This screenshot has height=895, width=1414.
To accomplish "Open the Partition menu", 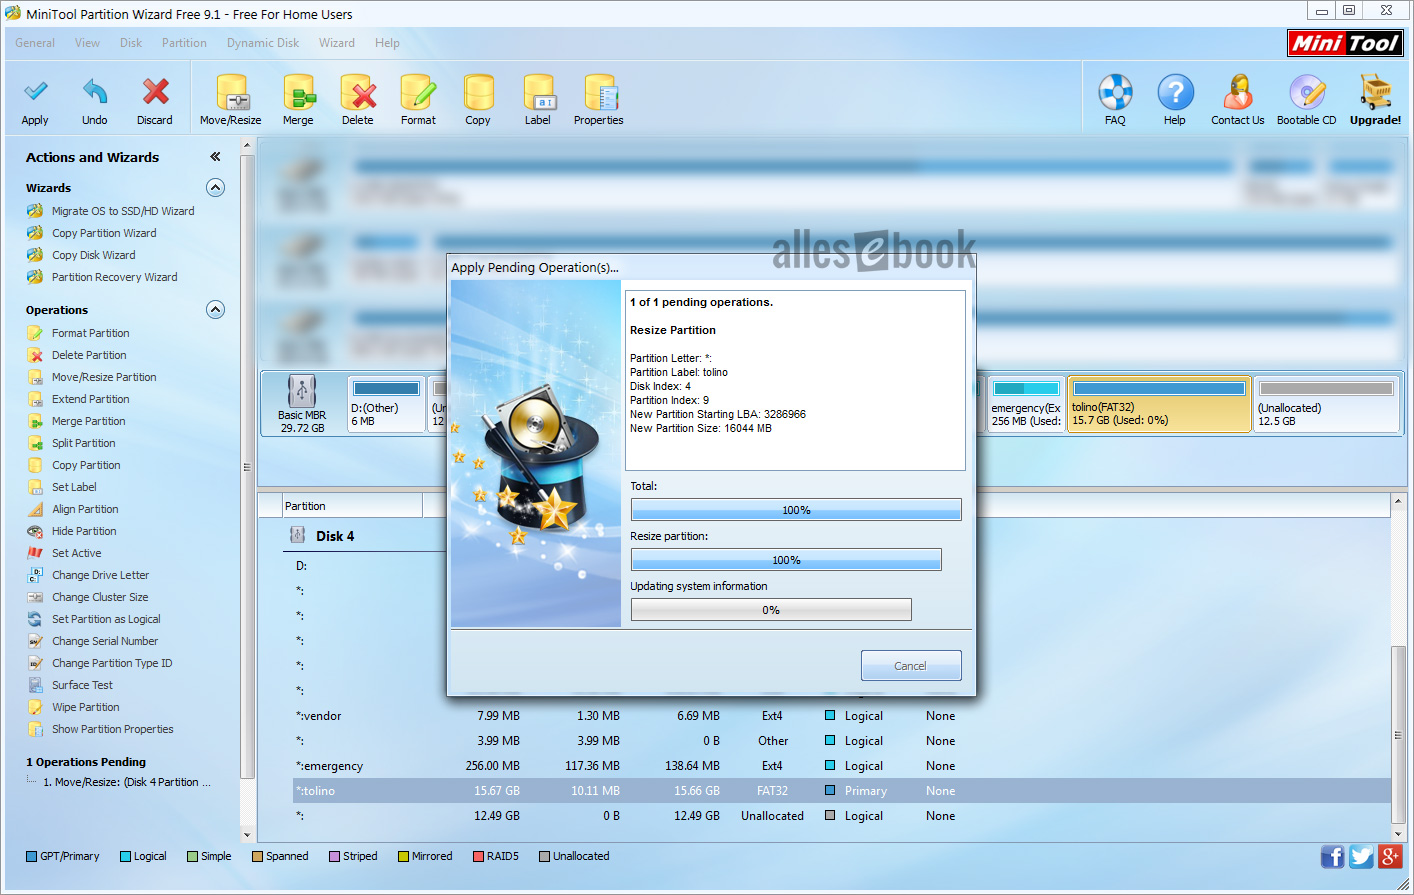I will click(184, 43).
